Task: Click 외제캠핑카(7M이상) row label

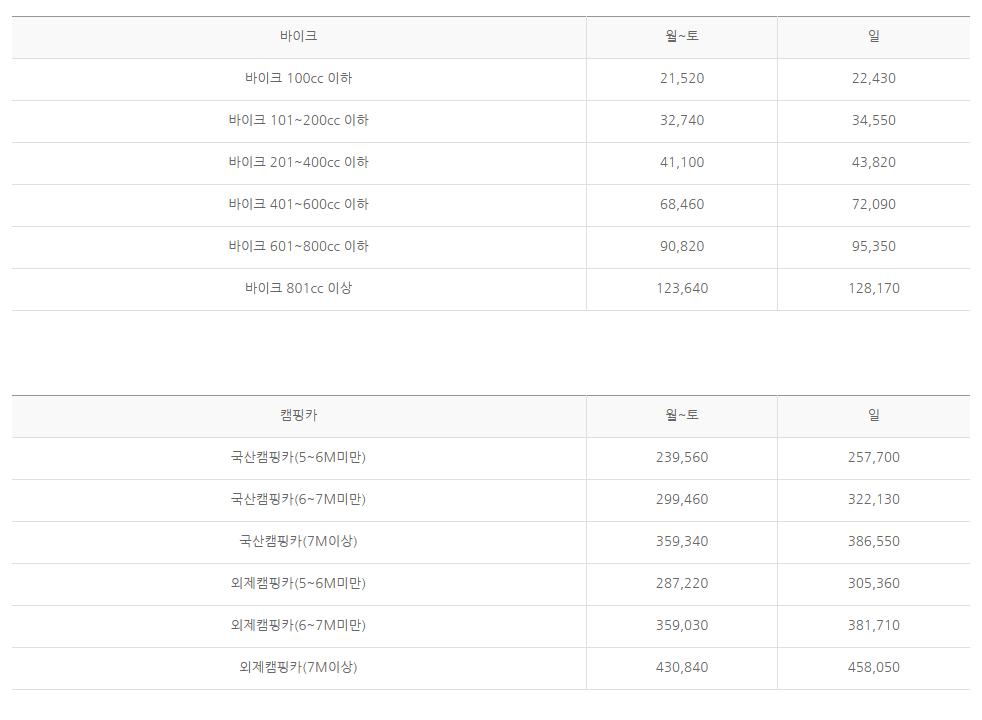Action: click(x=299, y=667)
